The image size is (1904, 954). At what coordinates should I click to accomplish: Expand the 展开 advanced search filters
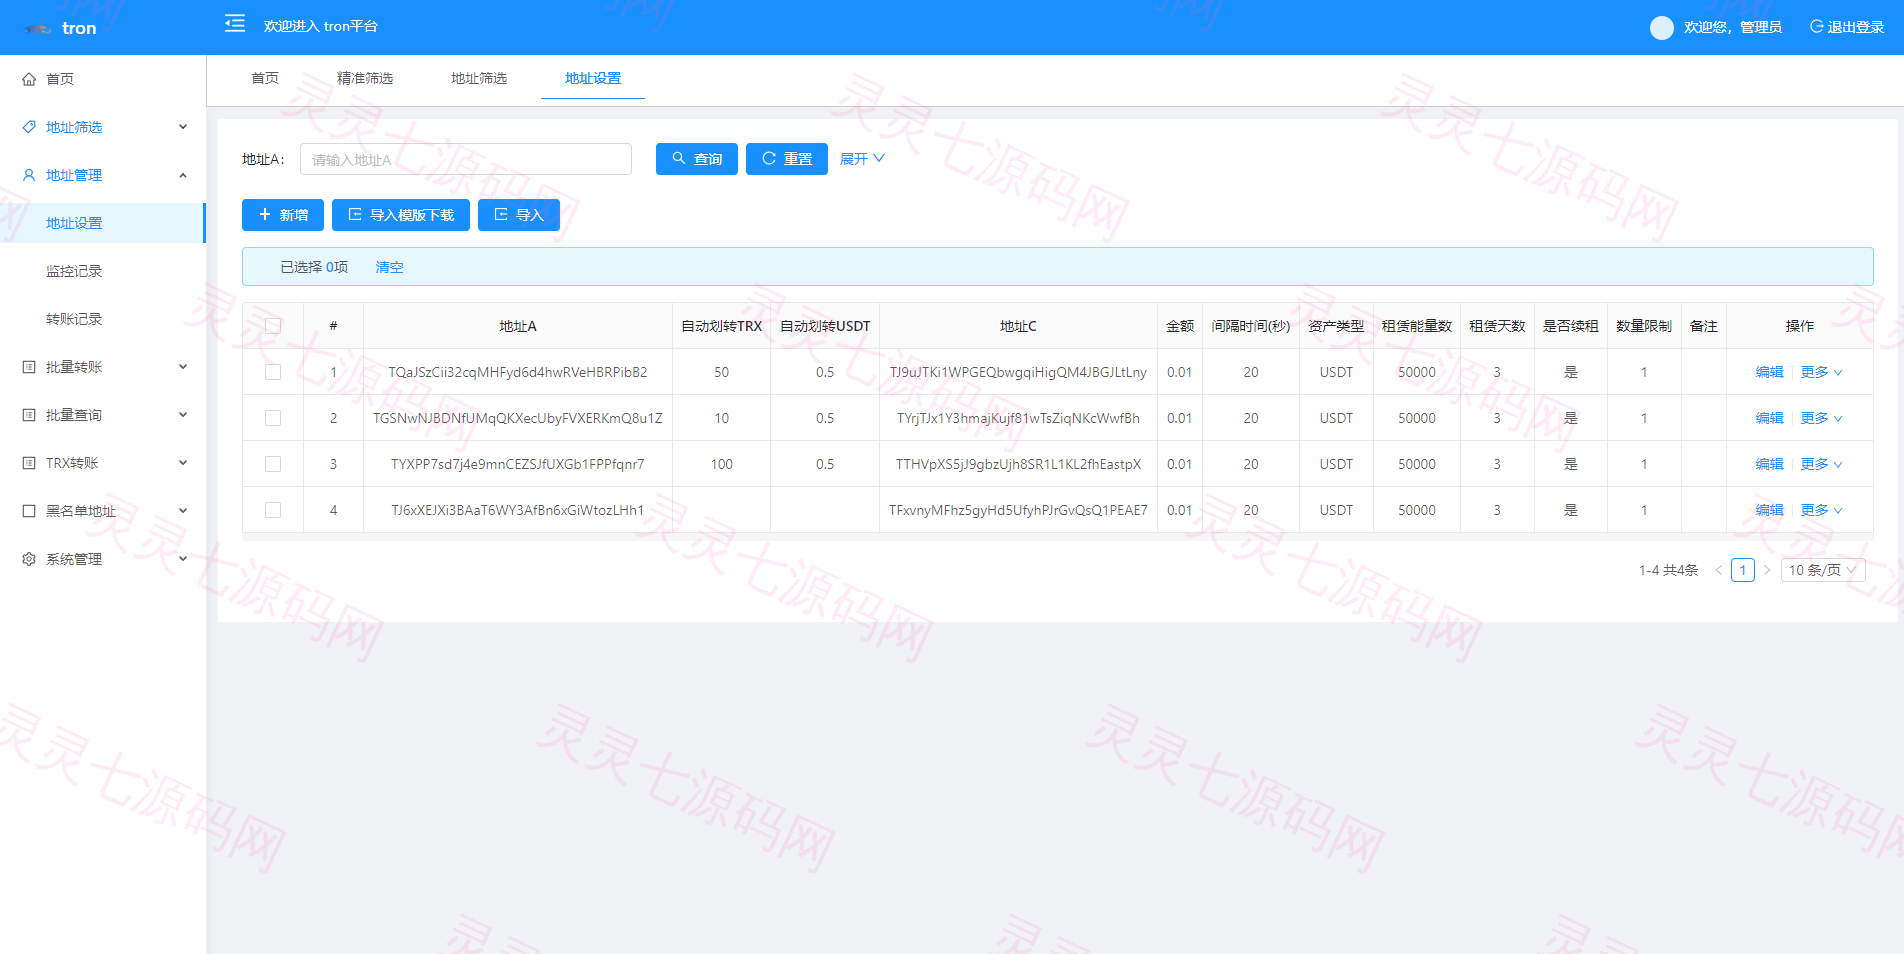click(862, 159)
